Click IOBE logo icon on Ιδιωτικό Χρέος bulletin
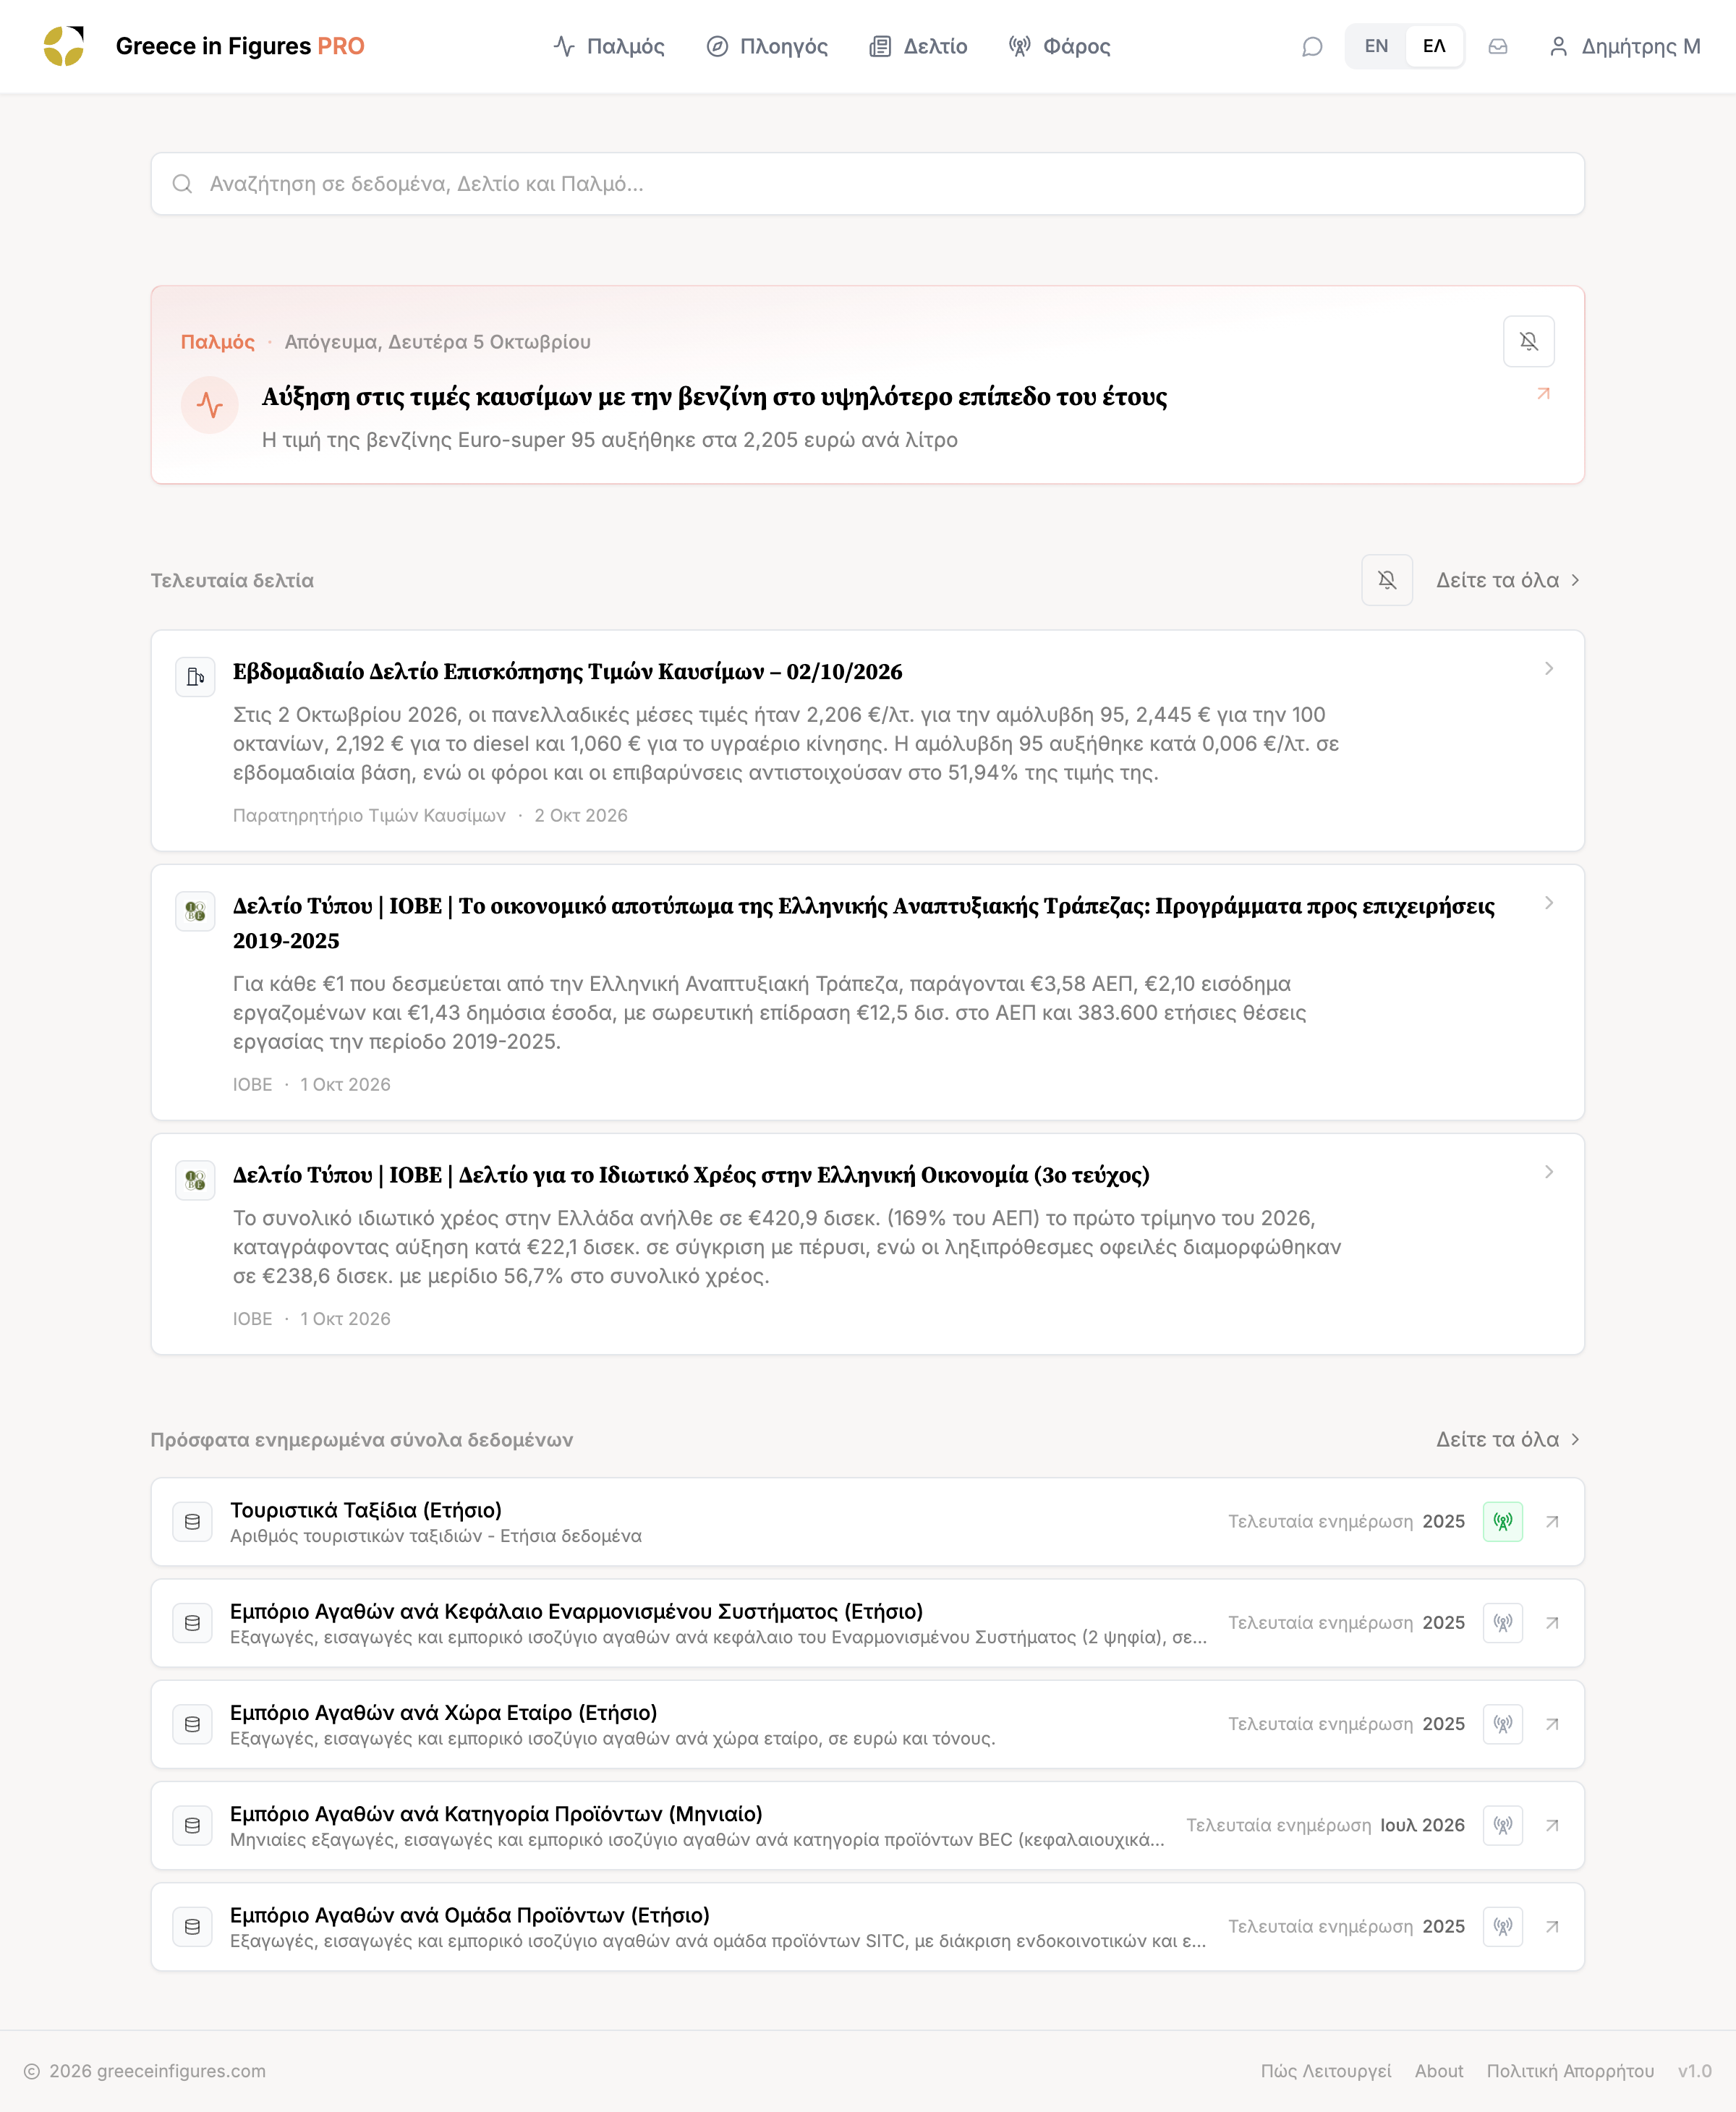1736x2112 pixels. coord(195,1180)
